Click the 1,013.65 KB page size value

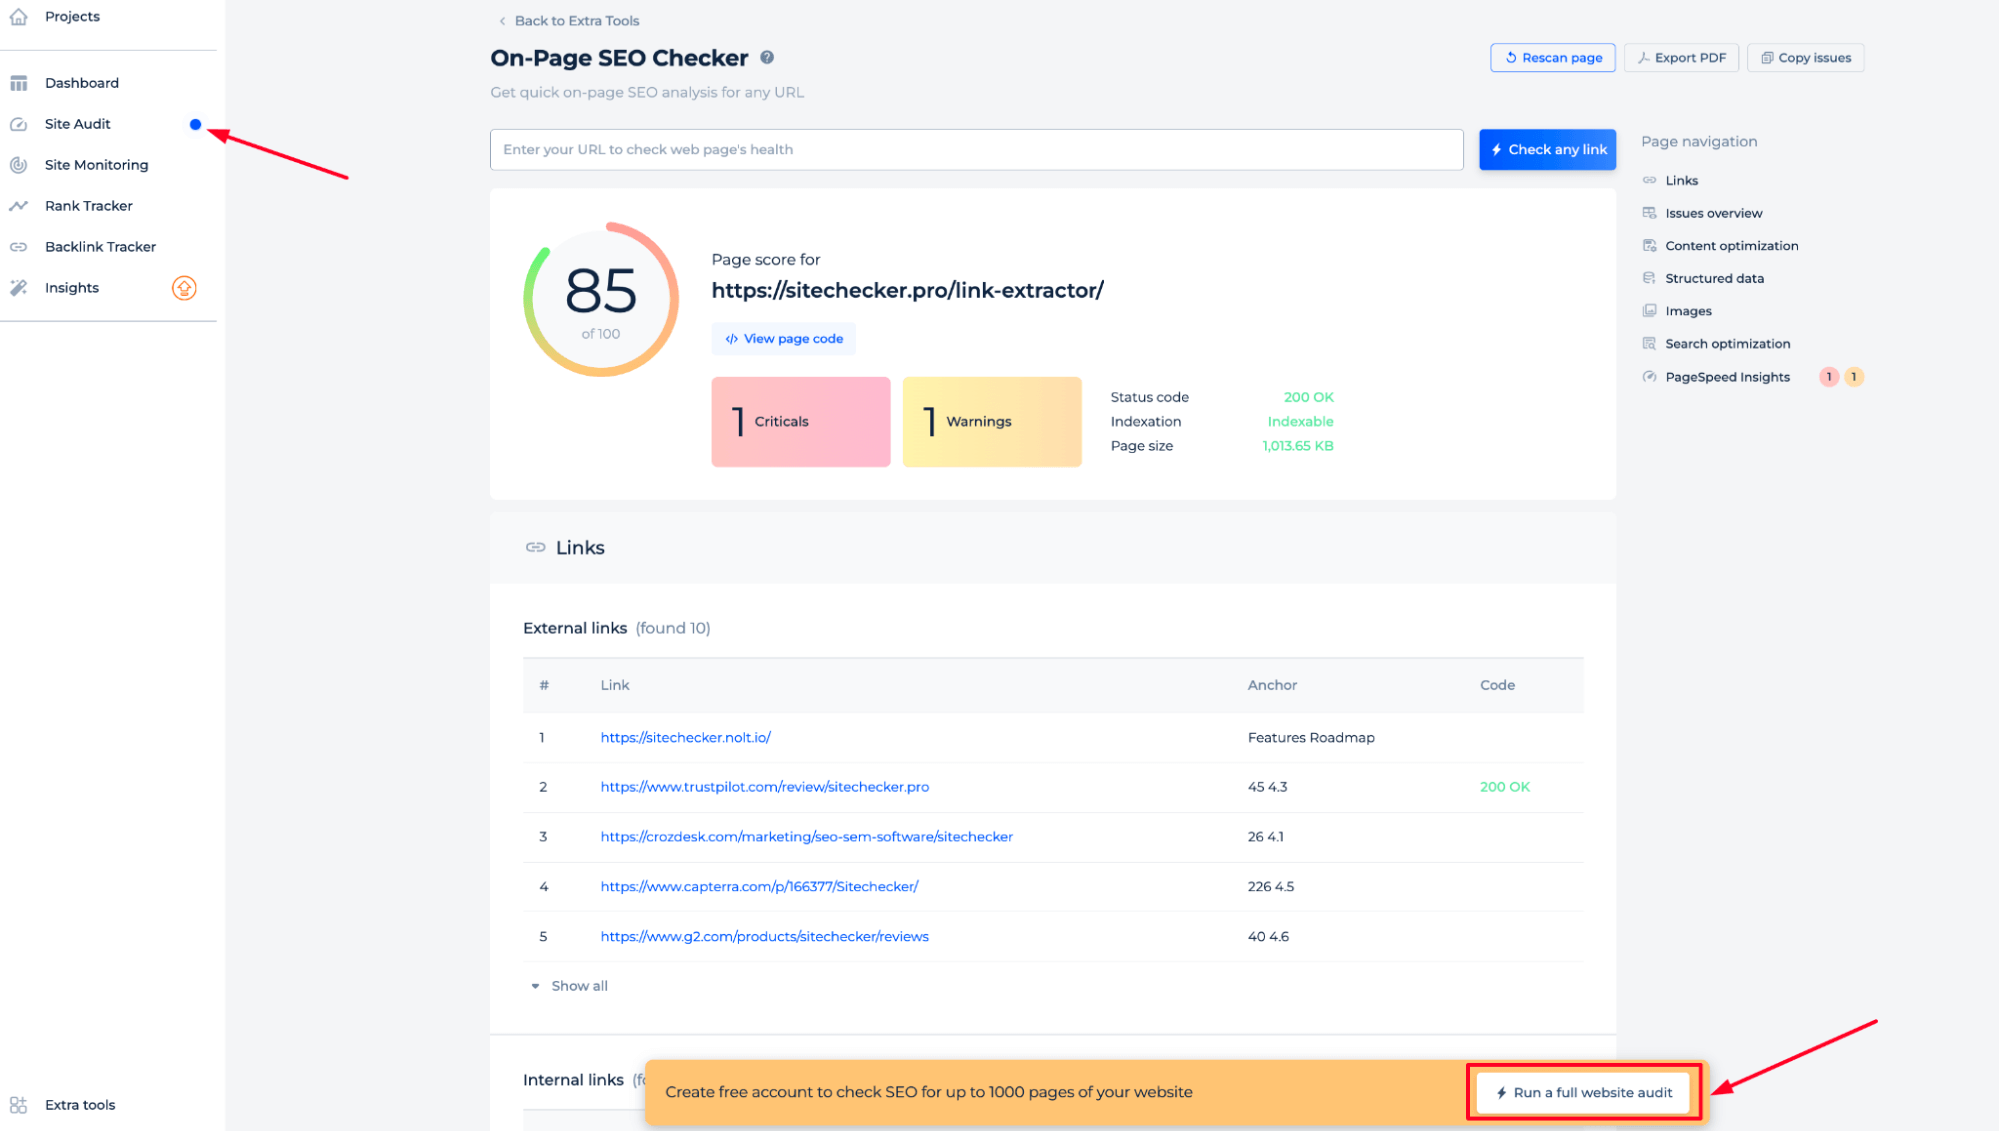pyautogui.click(x=1297, y=446)
